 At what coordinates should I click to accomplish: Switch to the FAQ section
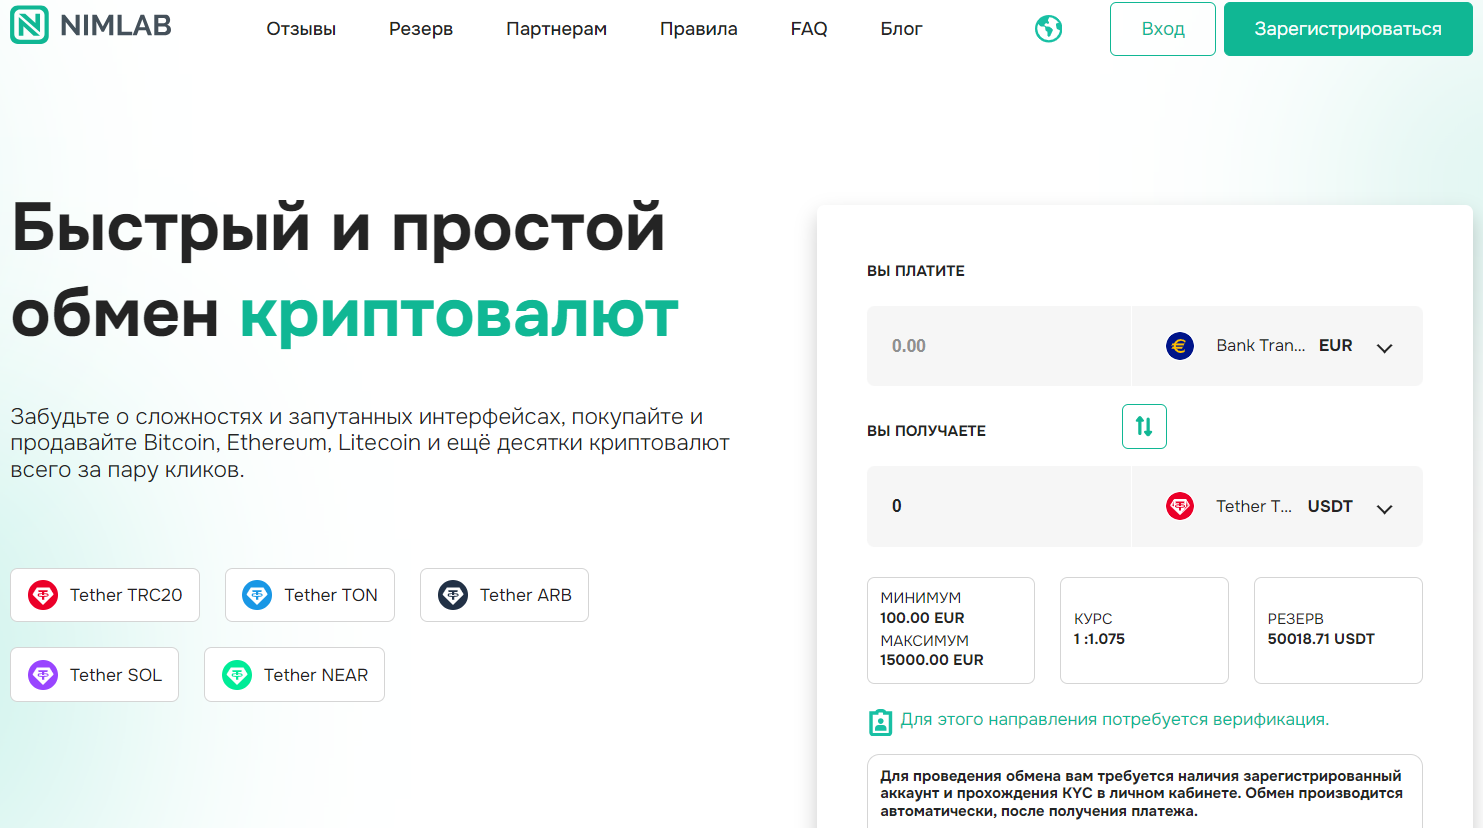[x=808, y=28]
